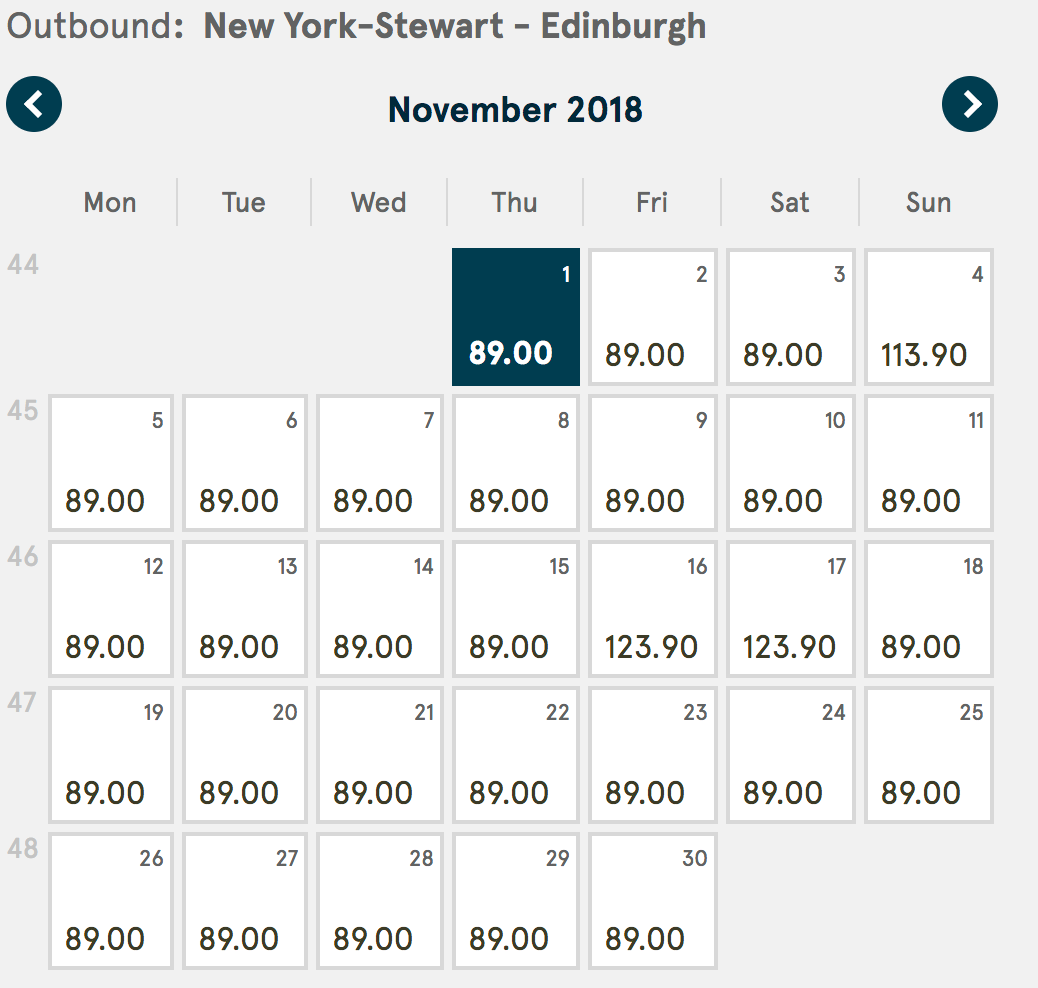Choose Sunday November 11
The image size is (1038, 988).
[929, 463]
